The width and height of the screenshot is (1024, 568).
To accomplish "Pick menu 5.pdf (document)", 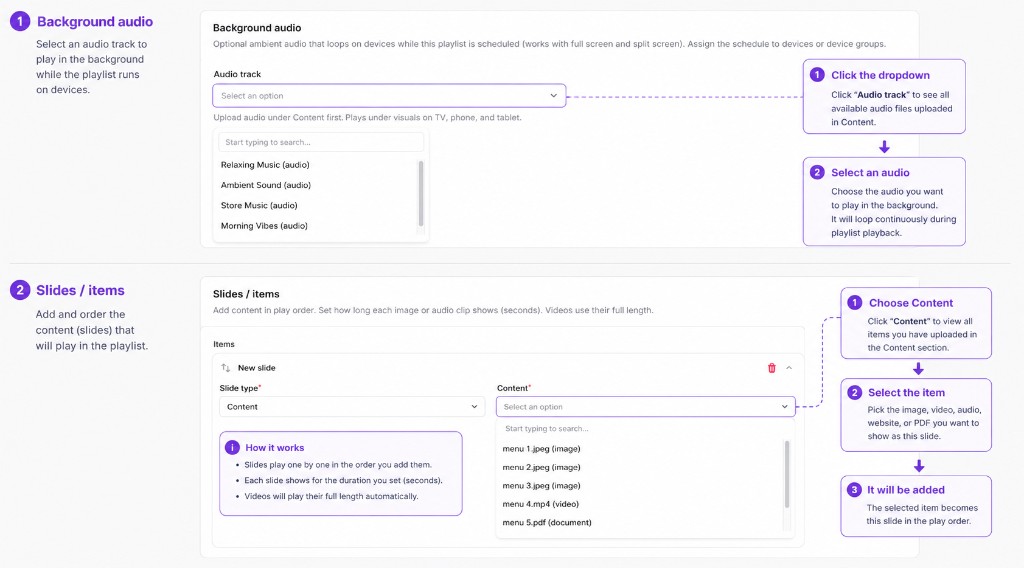I will [x=547, y=522].
